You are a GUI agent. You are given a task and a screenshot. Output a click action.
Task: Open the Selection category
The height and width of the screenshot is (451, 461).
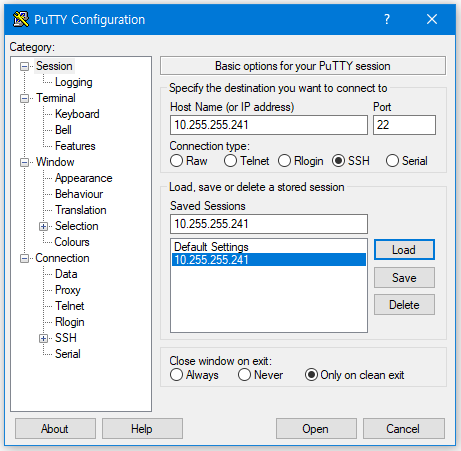coord(76,226)
